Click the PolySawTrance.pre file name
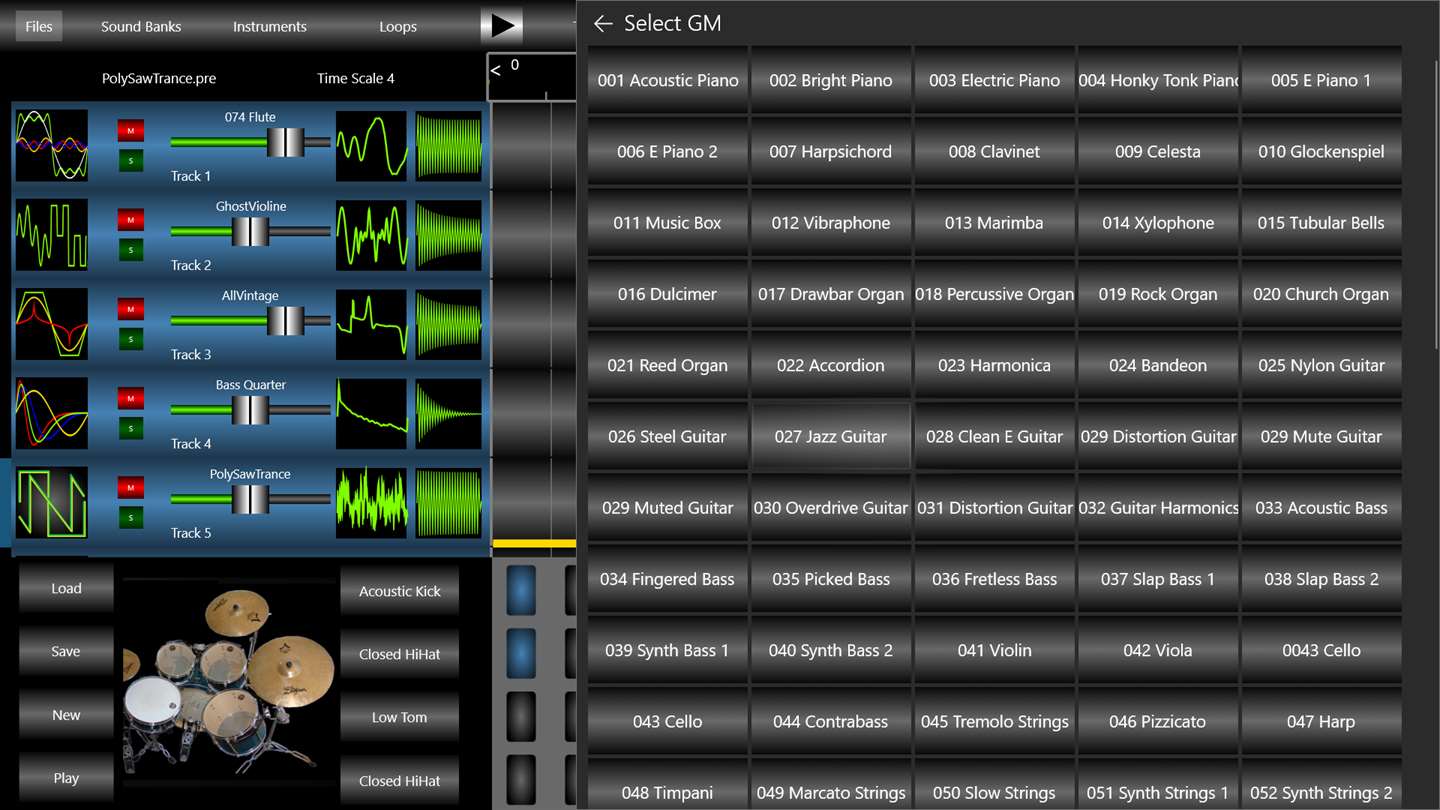The height and width of the screenshot is (810, 1440). pyautogui.click(x=159, y=78)
